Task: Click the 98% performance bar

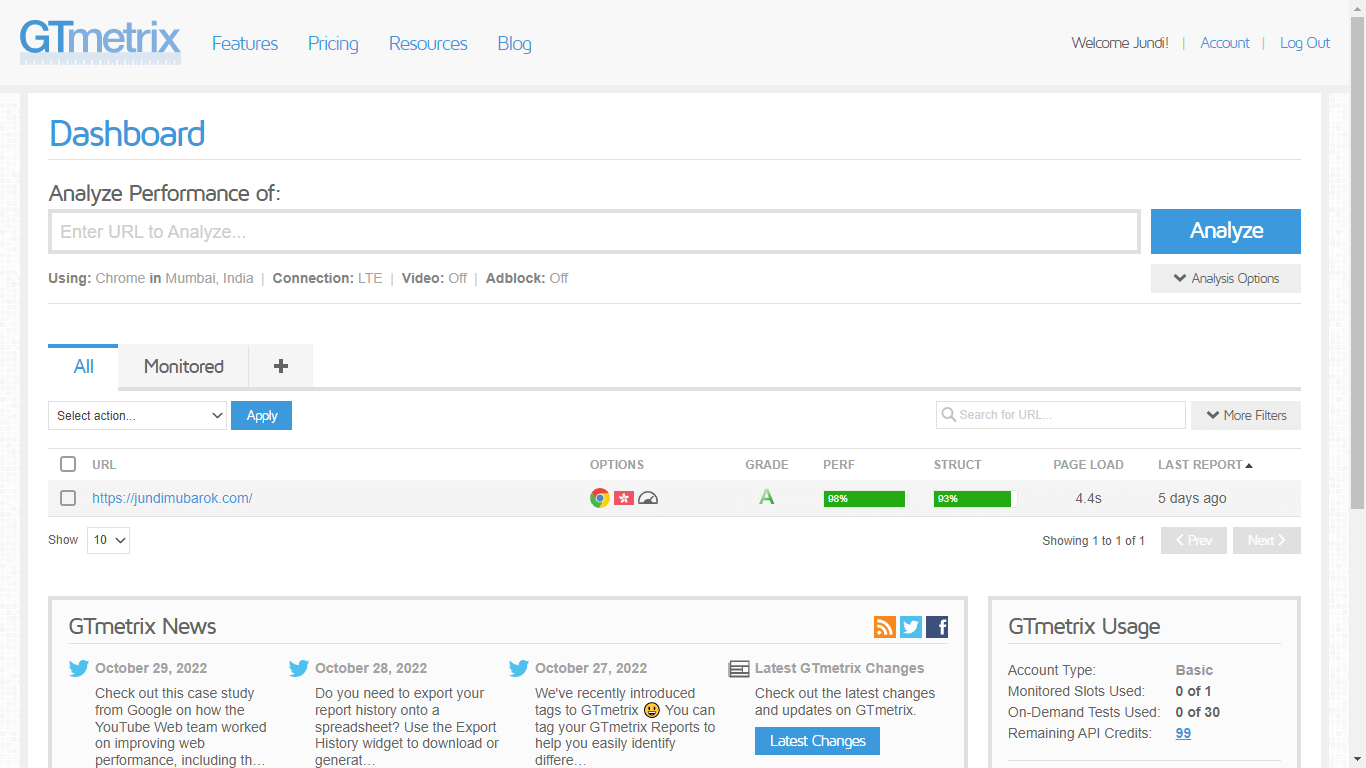Action: pyautogui.click(x=864, y=498)
